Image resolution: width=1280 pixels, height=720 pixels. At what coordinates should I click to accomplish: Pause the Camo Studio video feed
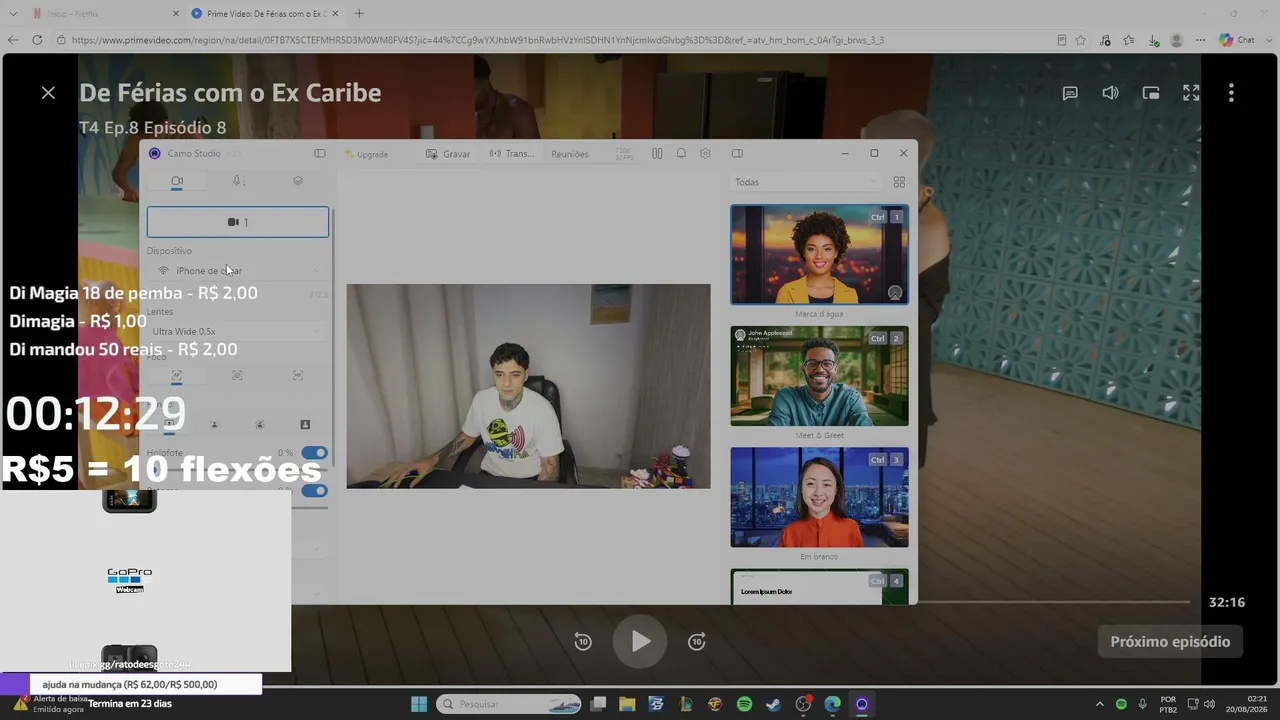[657, 154]
